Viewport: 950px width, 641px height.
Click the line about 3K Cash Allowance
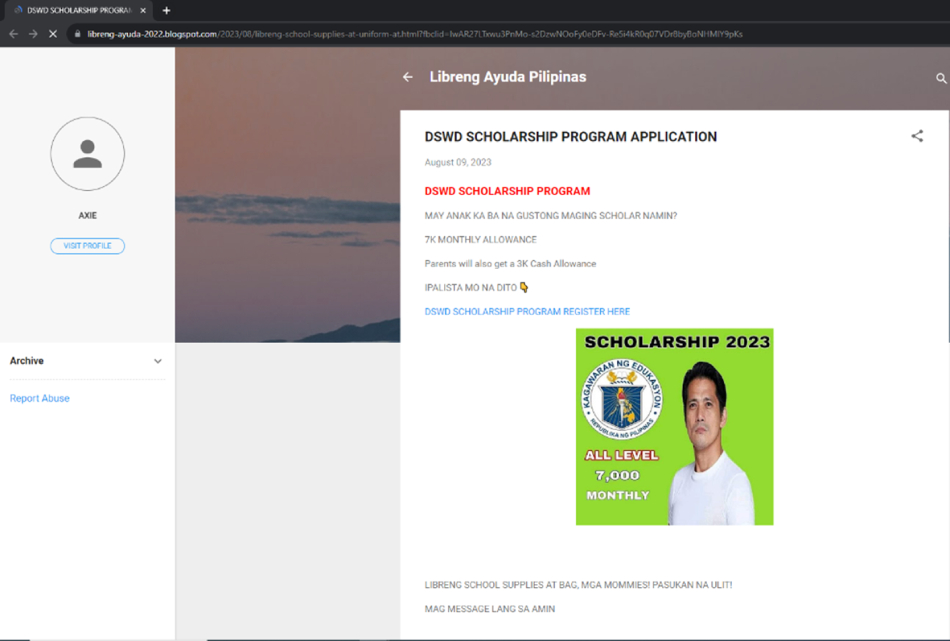[510, 264]
